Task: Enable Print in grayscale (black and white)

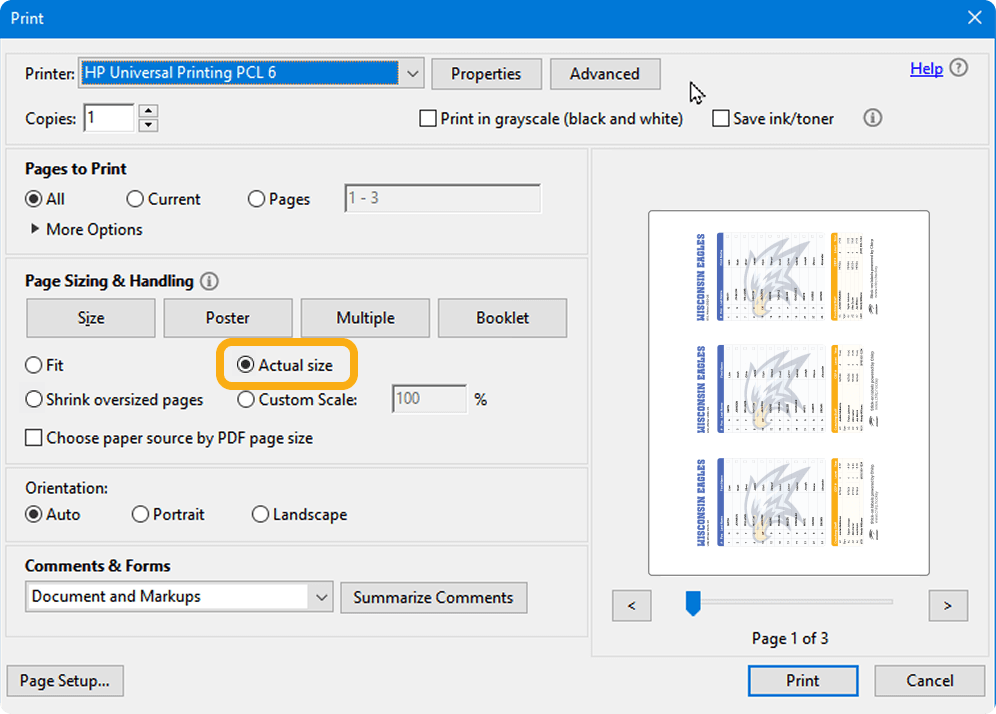Action: pos(428,118)
